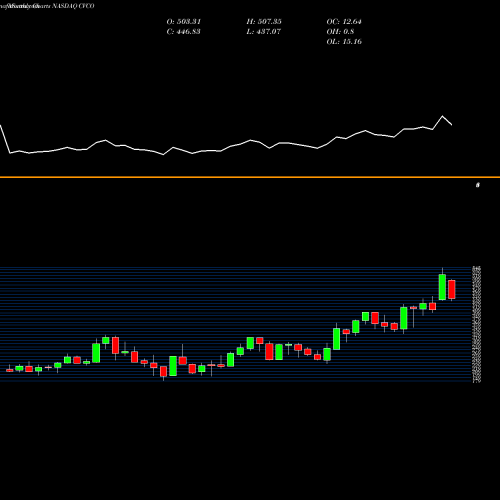Select the close price value C: 446.83
This screenshot has height=500, width=500.
click(x=183, y=32)
